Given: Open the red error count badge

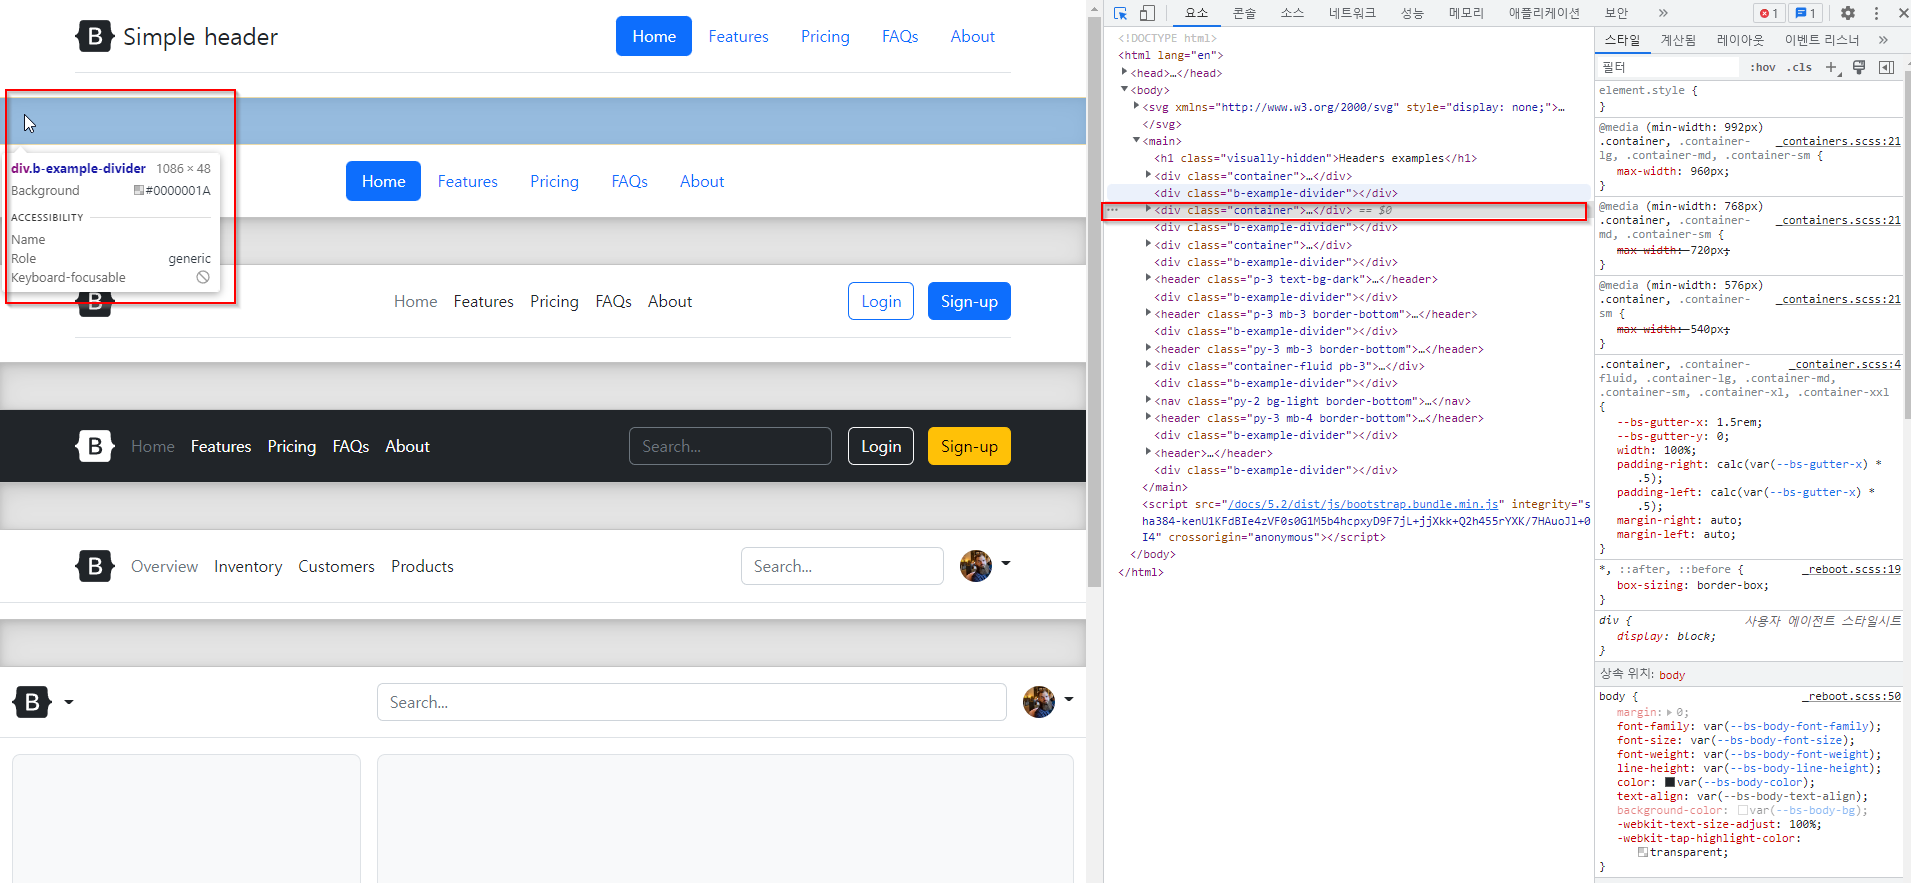Looking at the screenshot, I should pyautogui.click(x=1769, y=13).
